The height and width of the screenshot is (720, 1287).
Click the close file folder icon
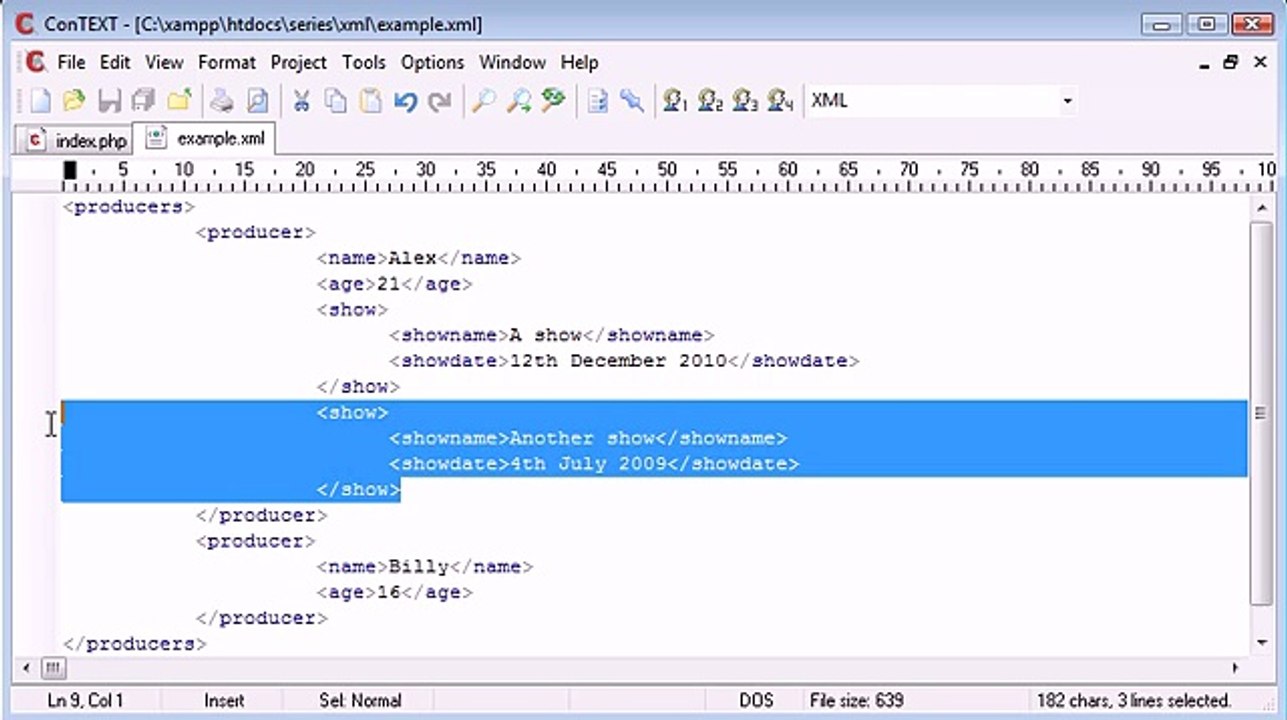point(179,100)
